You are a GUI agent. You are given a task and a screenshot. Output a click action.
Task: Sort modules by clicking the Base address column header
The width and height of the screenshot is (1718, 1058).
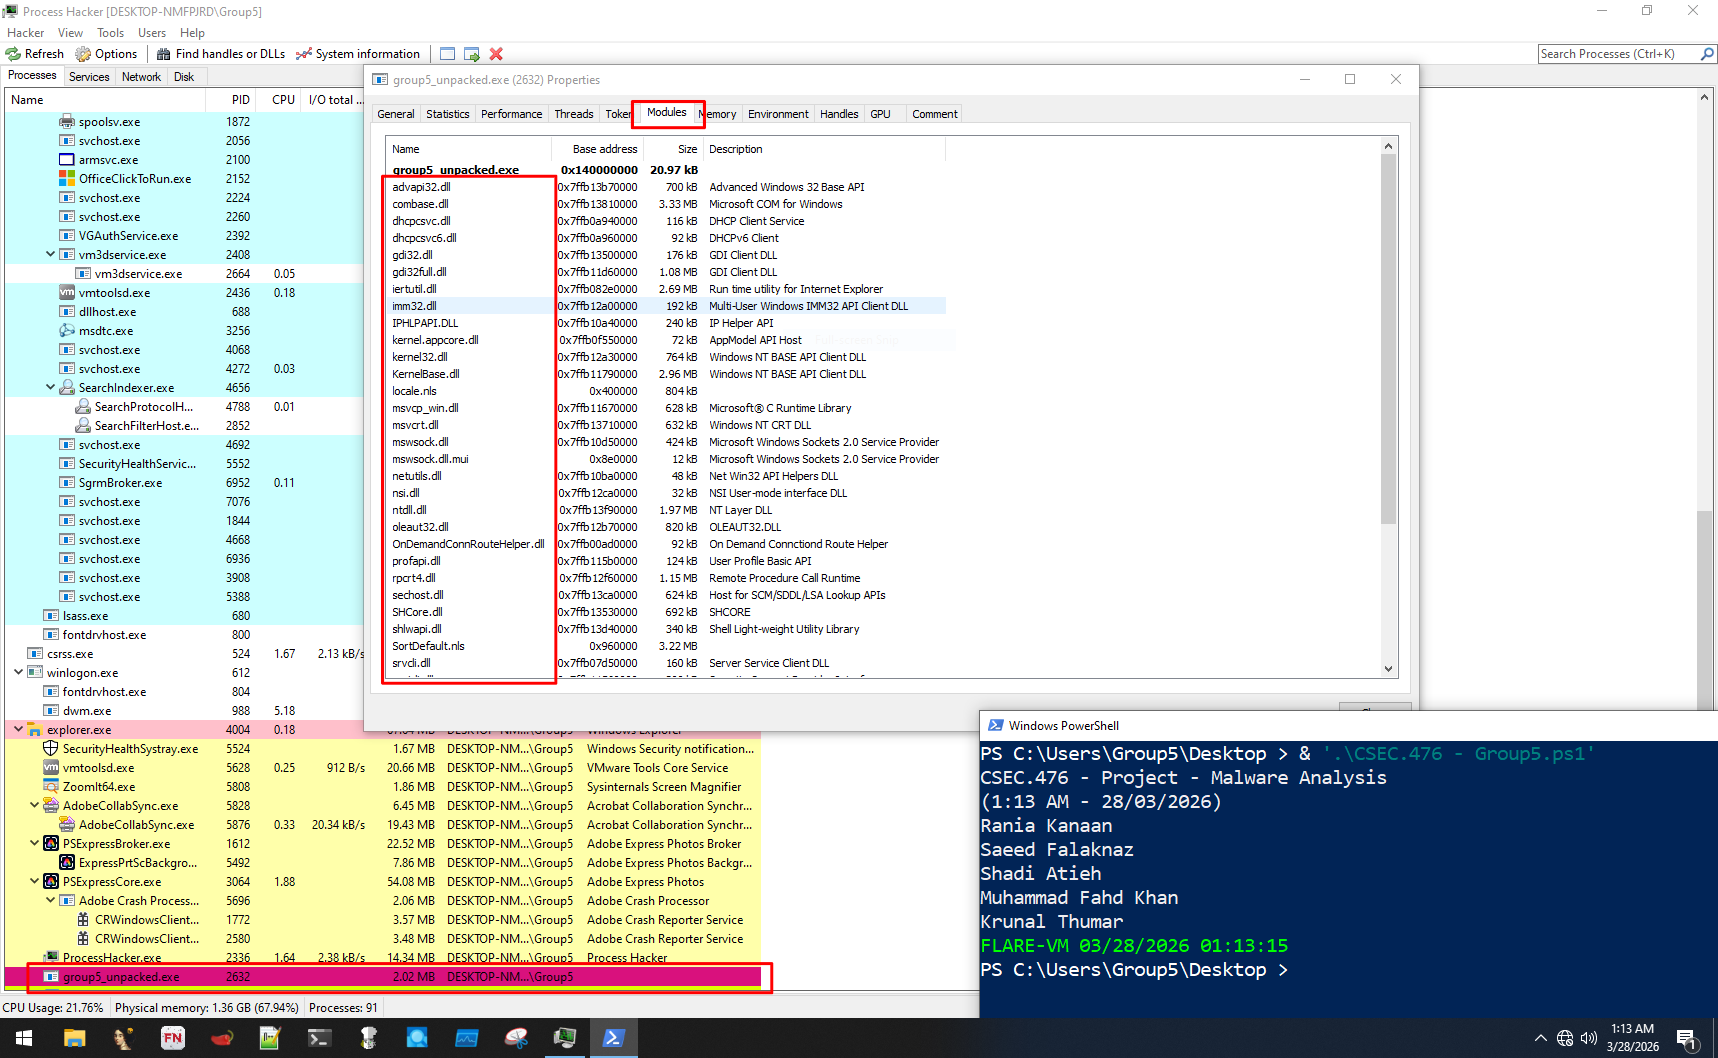[604, 148]
